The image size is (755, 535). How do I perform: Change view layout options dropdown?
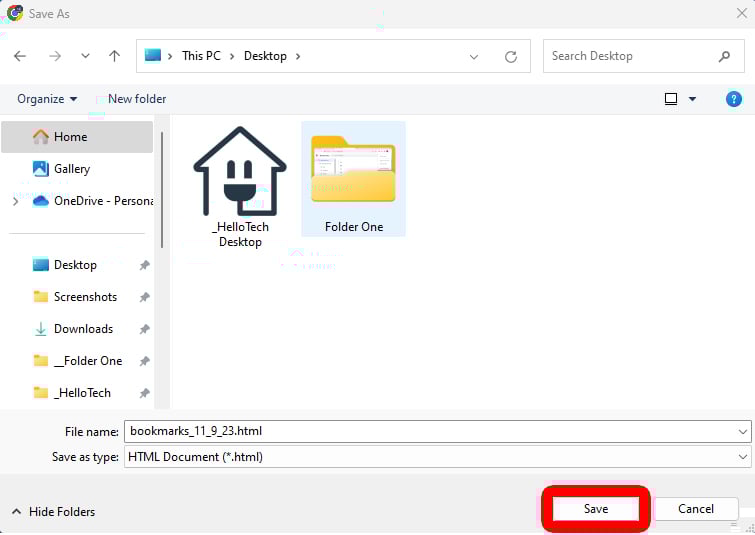[694, 99]
